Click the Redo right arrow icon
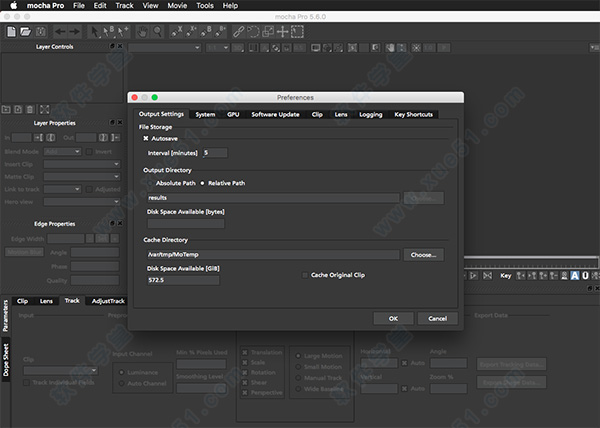The image size is (600, 428). 74,32
